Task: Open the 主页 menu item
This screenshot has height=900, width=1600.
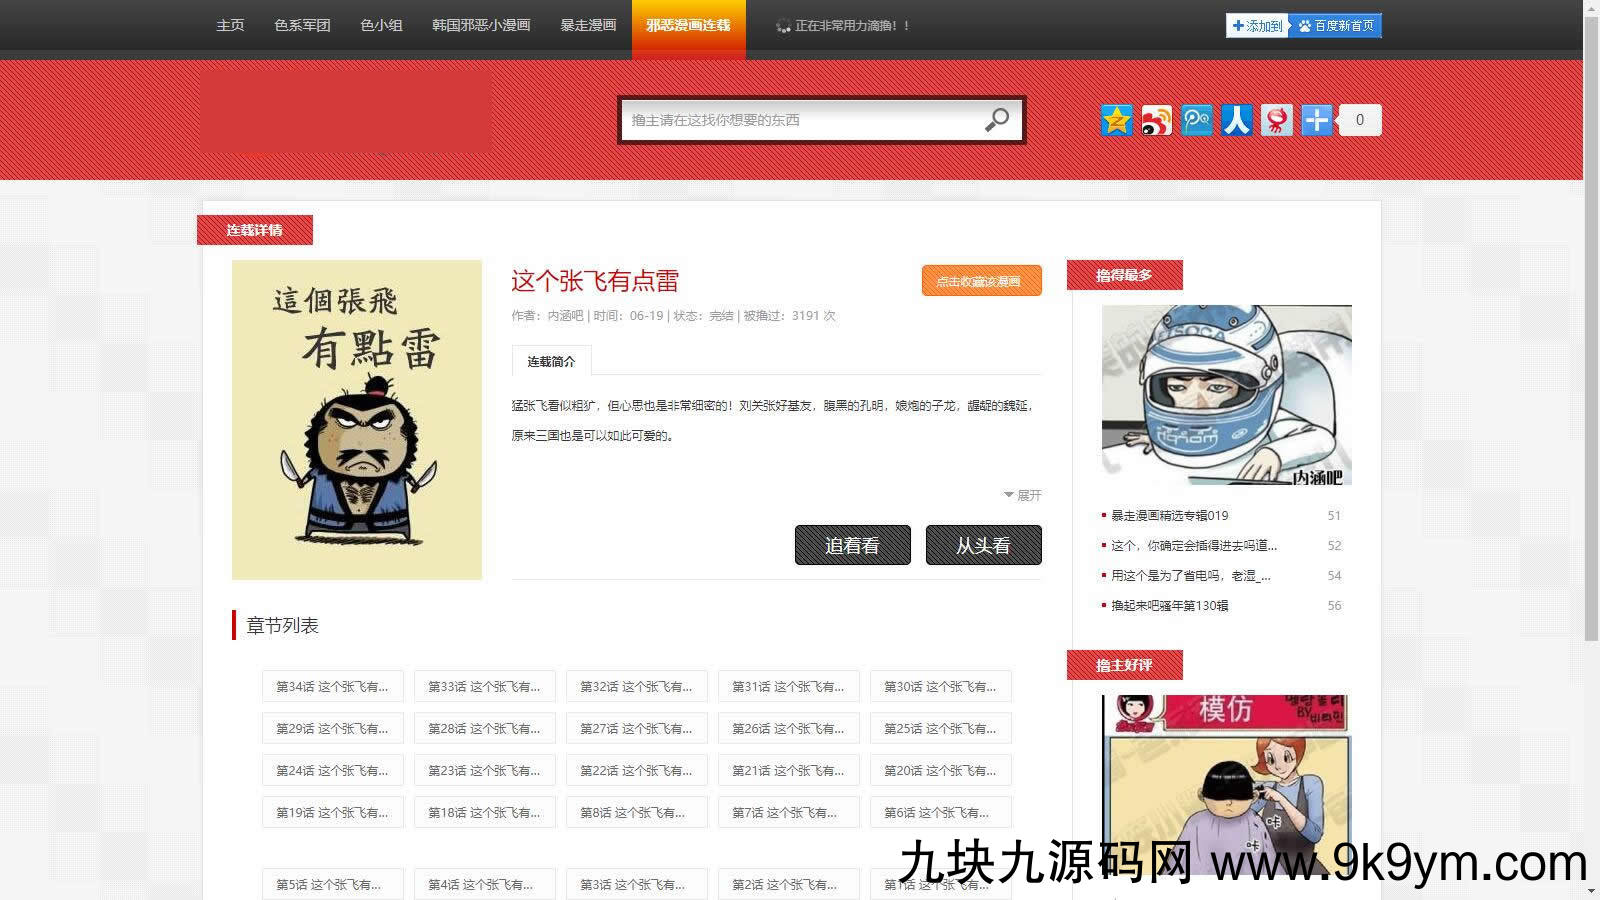Action: point(230,25)
